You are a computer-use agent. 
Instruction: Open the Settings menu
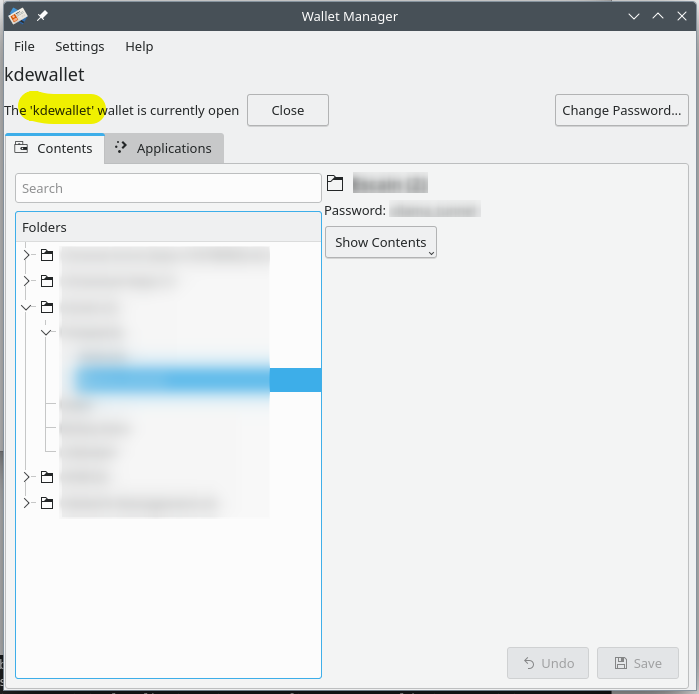(79, 46)
